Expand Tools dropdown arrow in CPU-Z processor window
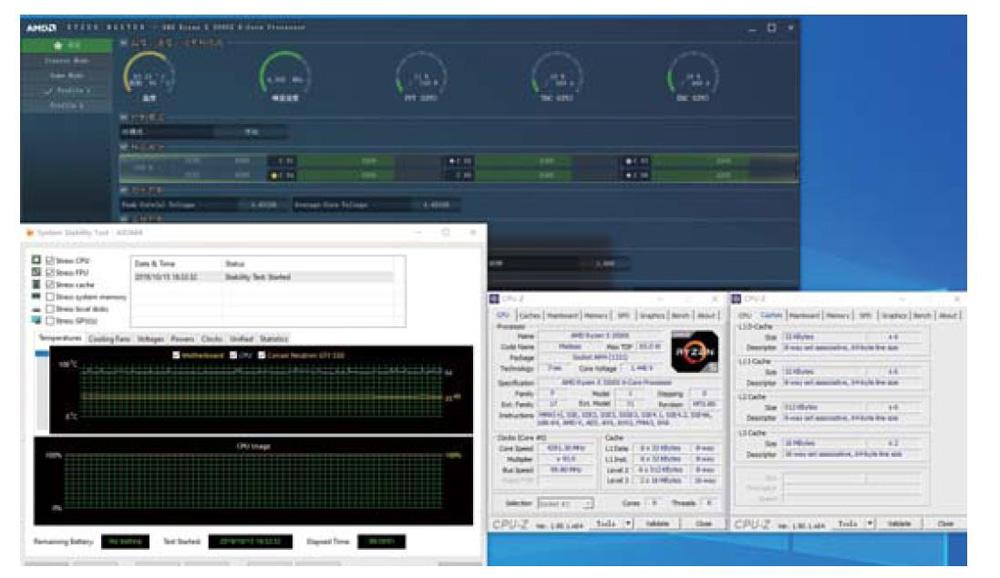 tap(628, 524)
